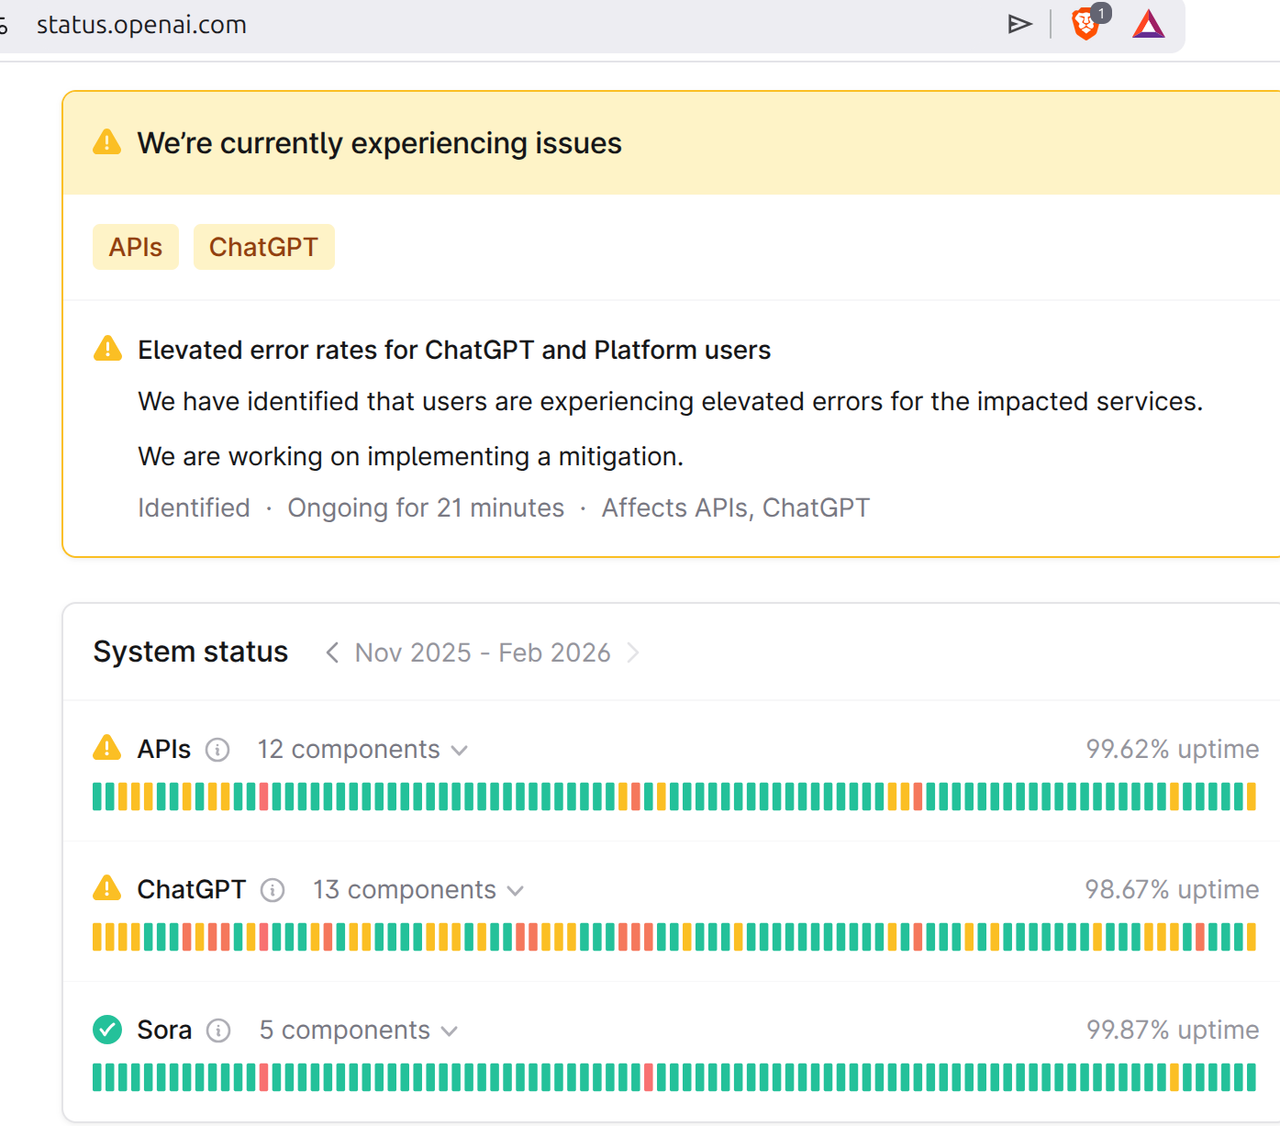Screen dimensions: 1280x1126
Task: Open the Elevated error rates incident title
Action: (x=454, y=350)
